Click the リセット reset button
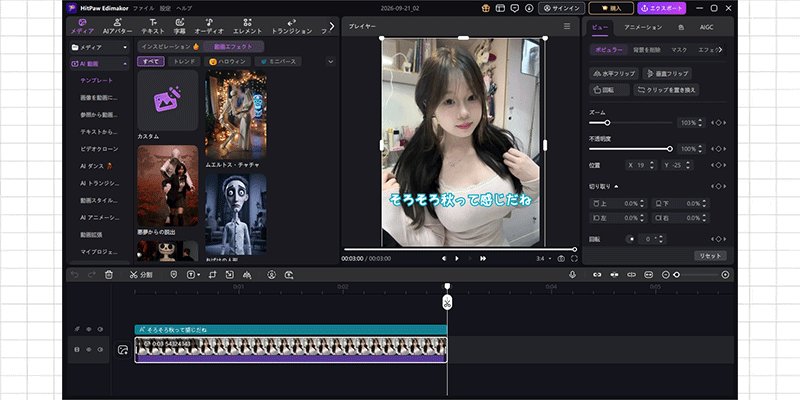This screenshot has height=400, width=800. pyautogui.click(x=710, y=256)
